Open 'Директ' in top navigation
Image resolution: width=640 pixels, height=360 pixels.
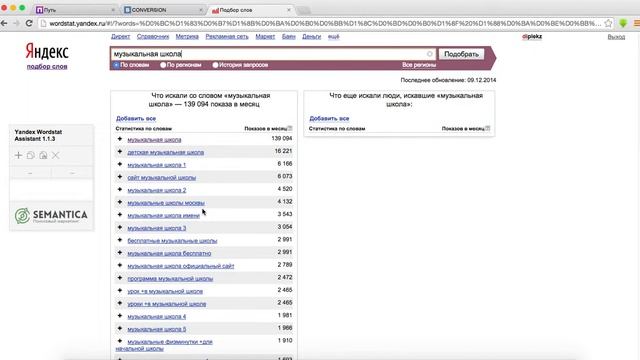(x=120, y=37)
